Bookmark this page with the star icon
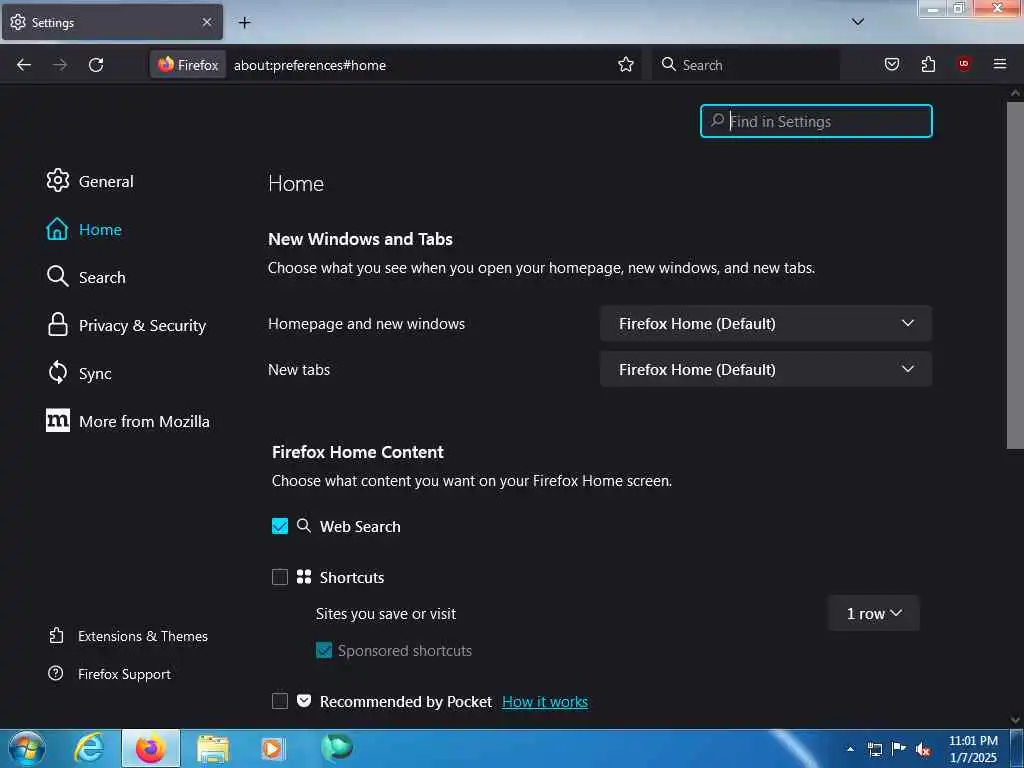1024x768 pixels. point(626,65)
